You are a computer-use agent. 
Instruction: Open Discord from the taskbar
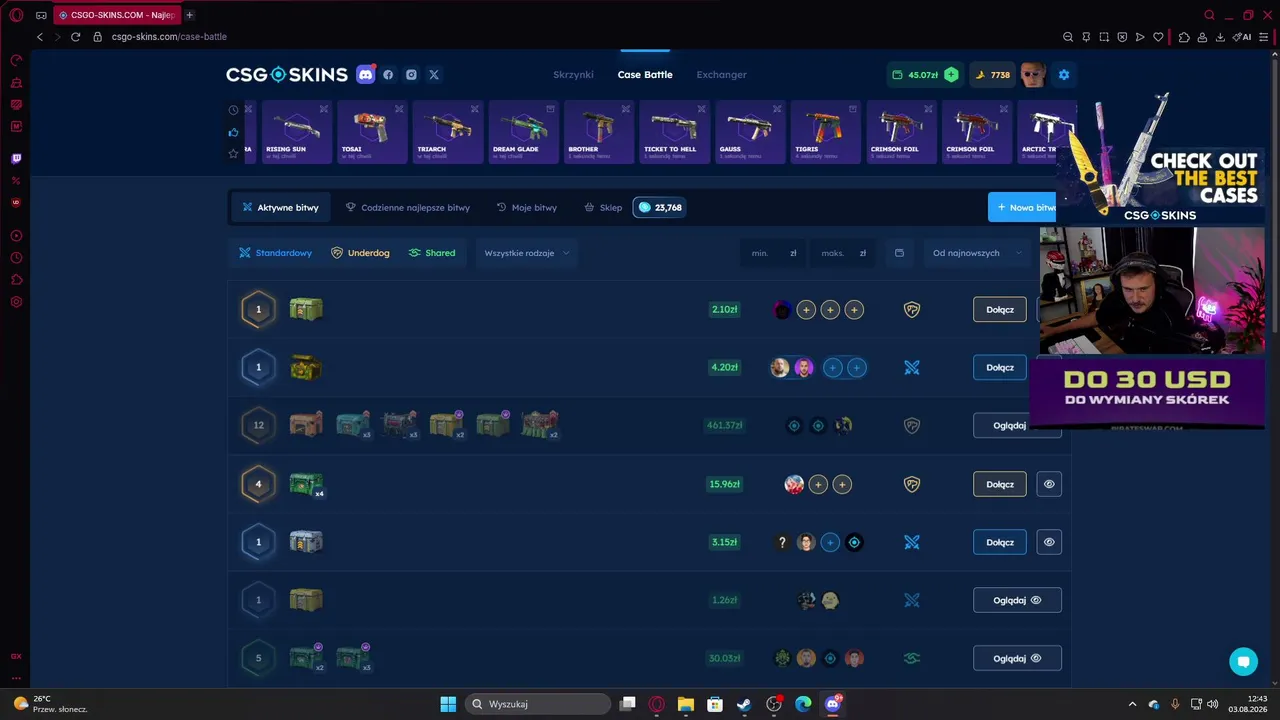point(833,704)
